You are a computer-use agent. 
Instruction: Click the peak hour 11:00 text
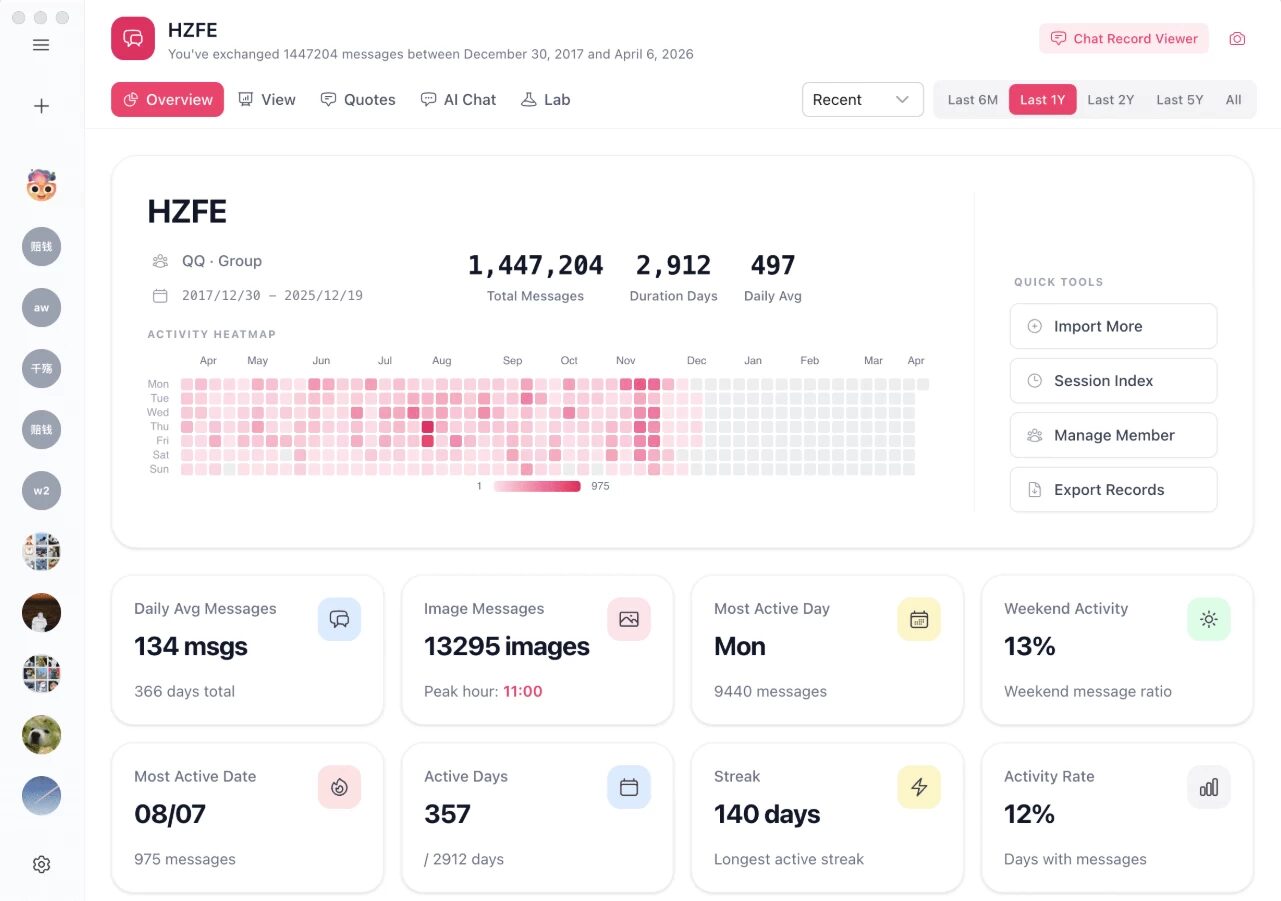(x=523, y=691)
